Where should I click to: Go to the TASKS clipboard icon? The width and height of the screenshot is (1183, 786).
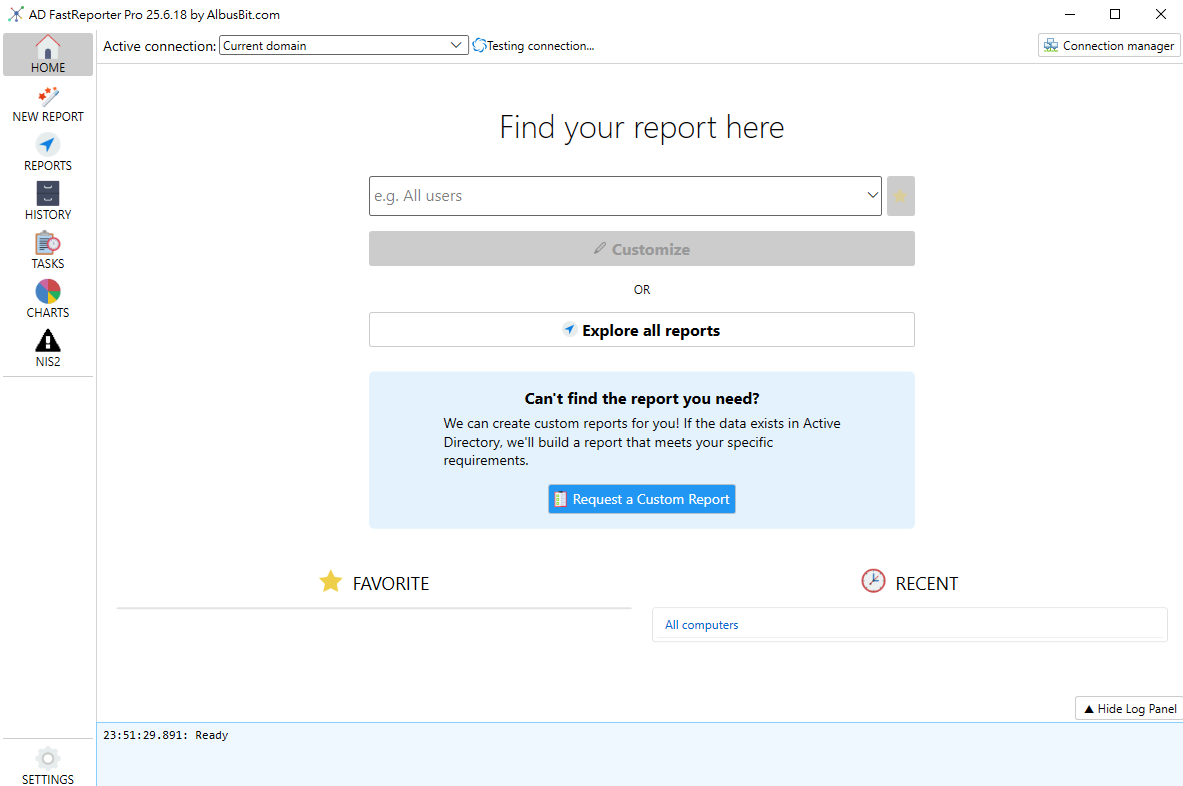coord(48,243)
